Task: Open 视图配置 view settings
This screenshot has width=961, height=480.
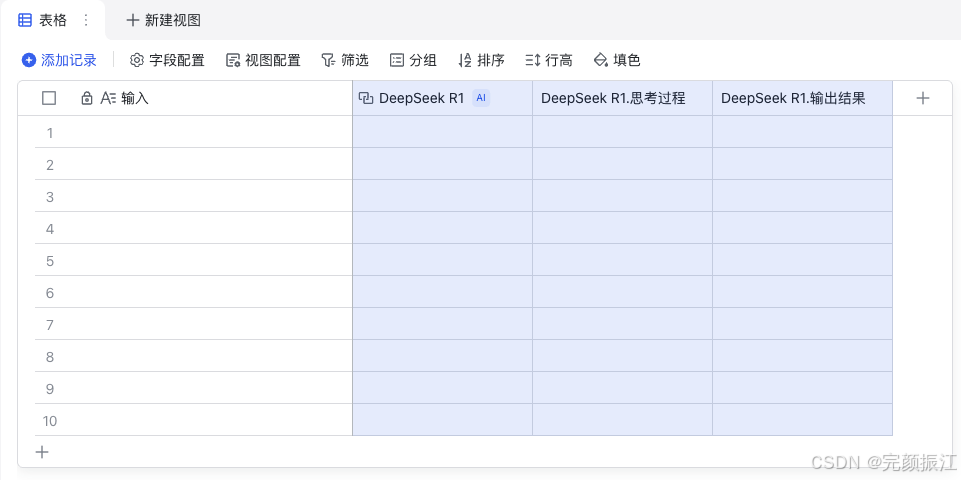Action: point(264,60)
